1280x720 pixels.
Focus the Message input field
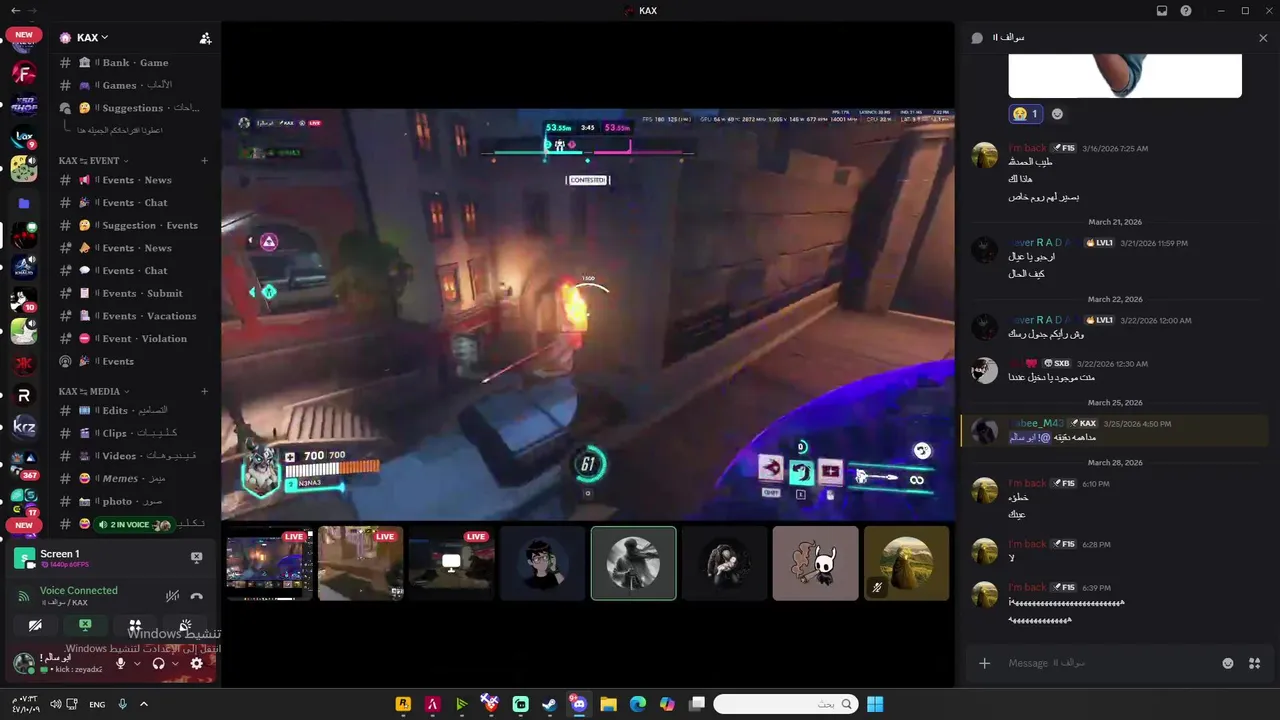pos(1108,663)
